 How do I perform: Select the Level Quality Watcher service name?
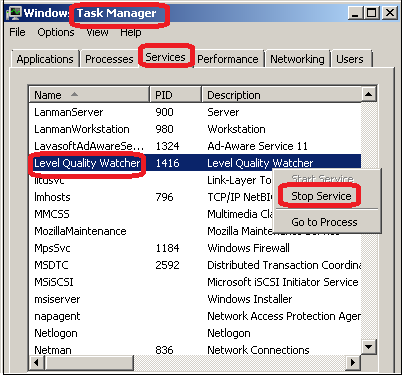pos(87,163)
